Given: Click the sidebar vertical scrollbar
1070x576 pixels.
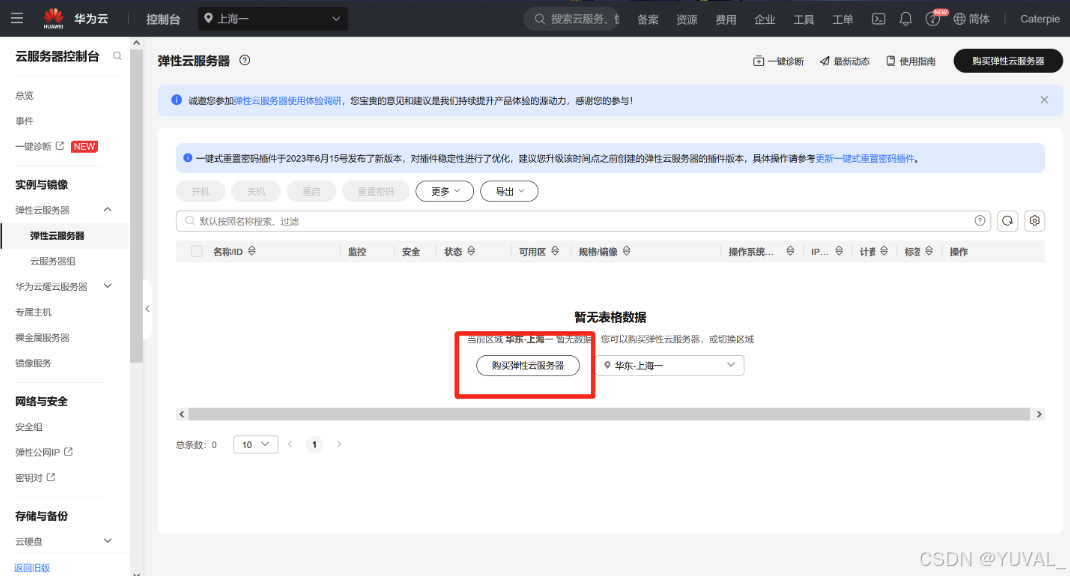Looking at the screenshot, I should pyautogui.click(x=136, y=205).
